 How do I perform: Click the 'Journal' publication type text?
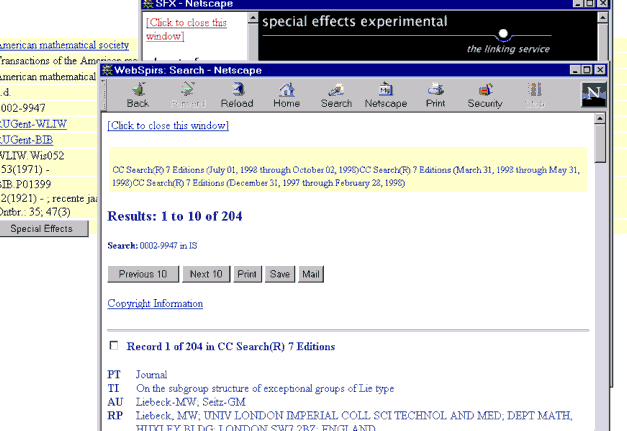point(152,375)
